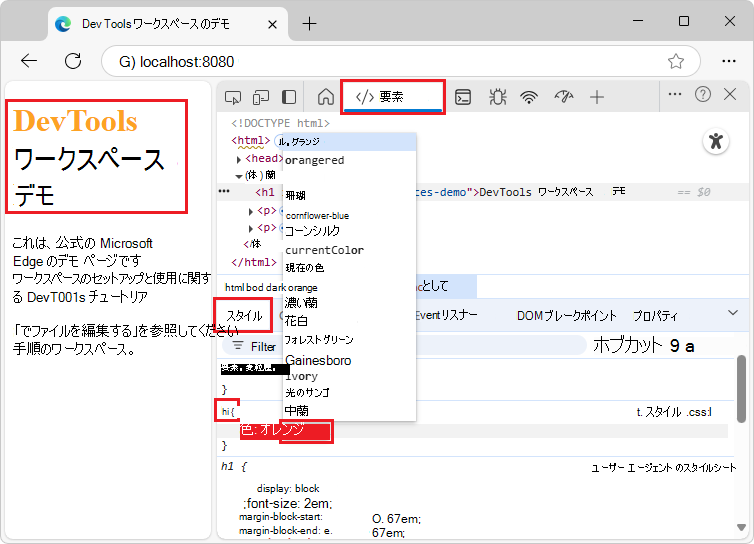The height and width of the screenshot is (544, 754).
Task: Reload the page with refresh icon
Action: click(x=73, y=61)
